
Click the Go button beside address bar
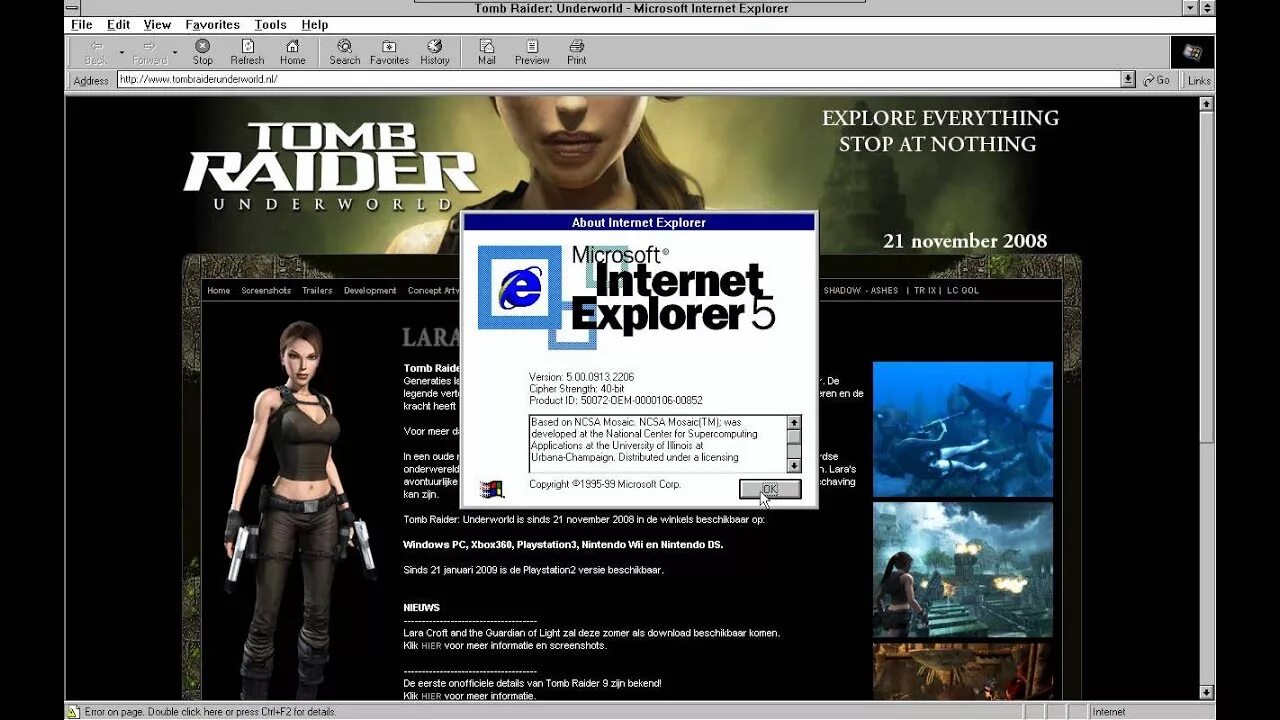[x=1157, y=80]
